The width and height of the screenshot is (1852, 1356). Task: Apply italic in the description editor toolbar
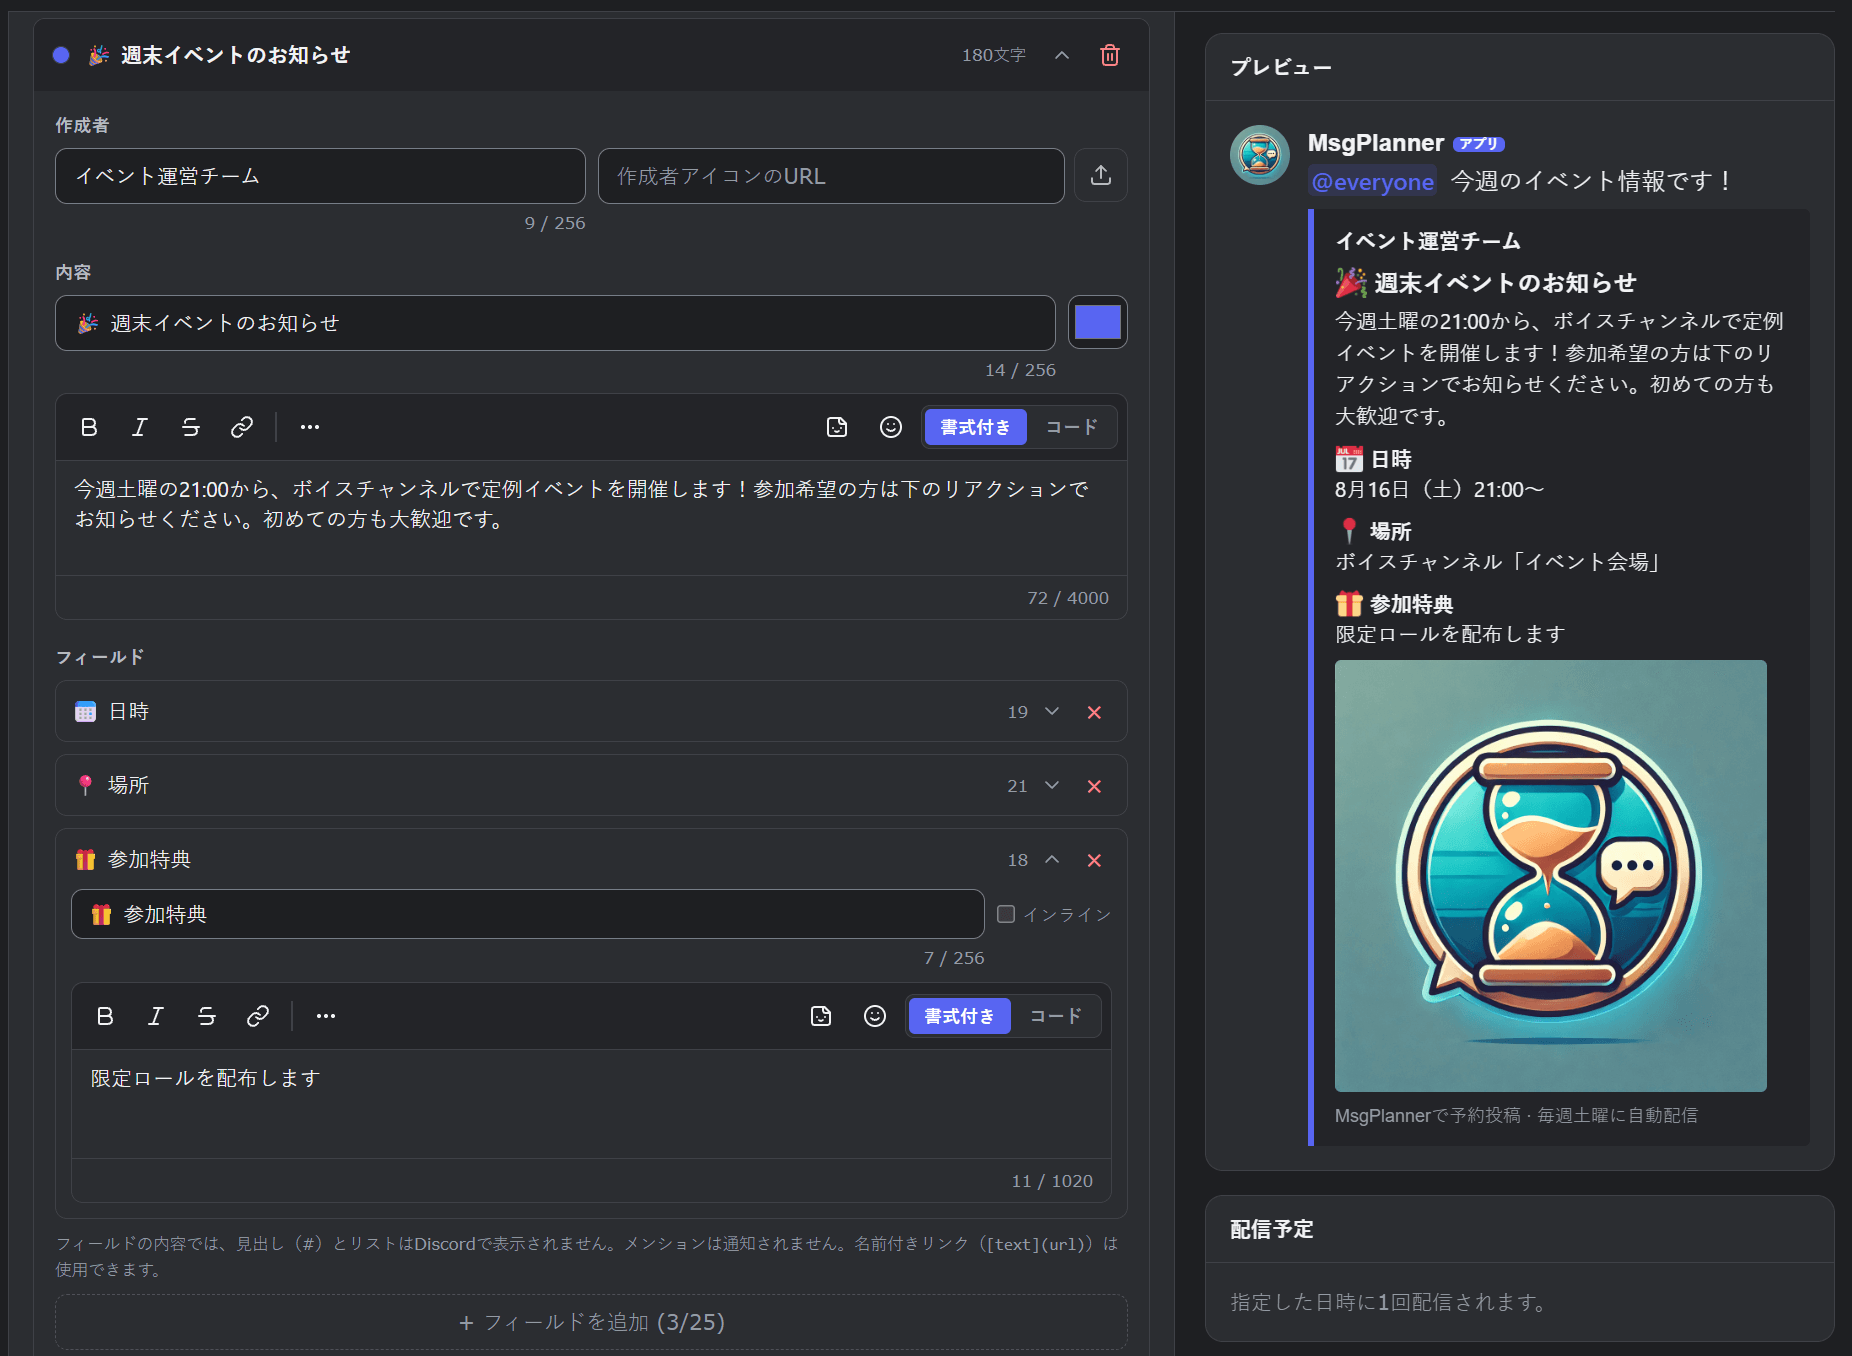(x=140, y=427)
